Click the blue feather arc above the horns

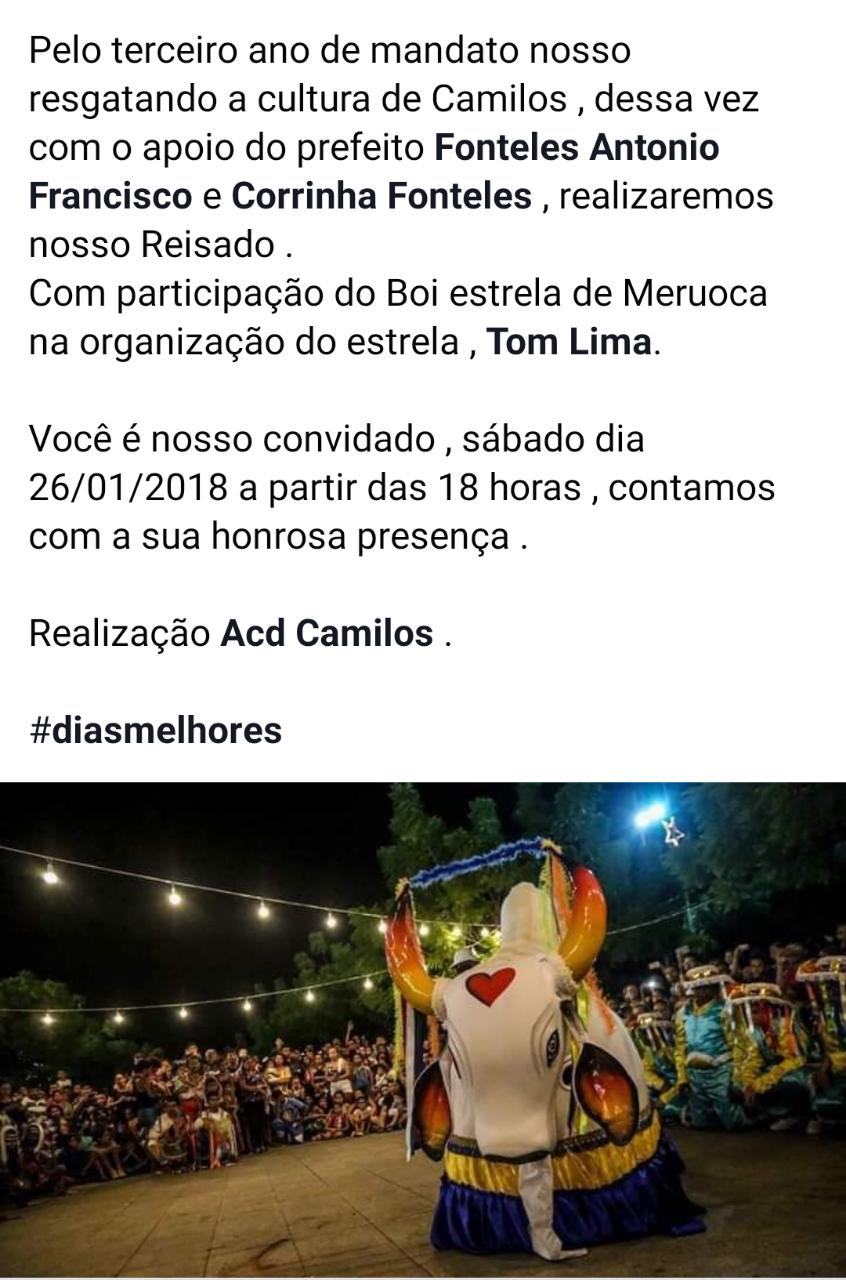click(480, 862)
